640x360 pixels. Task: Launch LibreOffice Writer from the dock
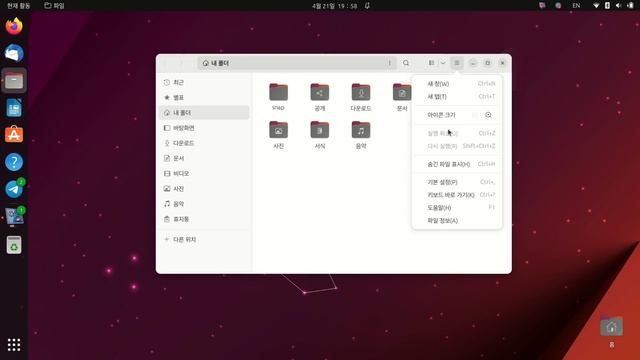click(x=14, y=108)
